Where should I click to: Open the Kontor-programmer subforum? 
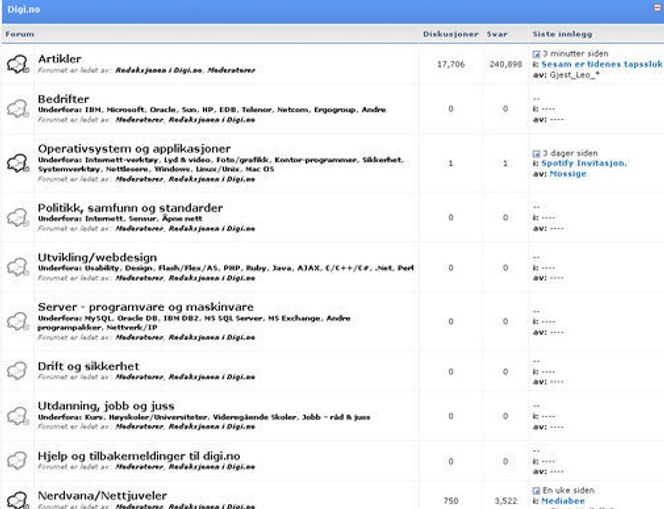point(315,160)
